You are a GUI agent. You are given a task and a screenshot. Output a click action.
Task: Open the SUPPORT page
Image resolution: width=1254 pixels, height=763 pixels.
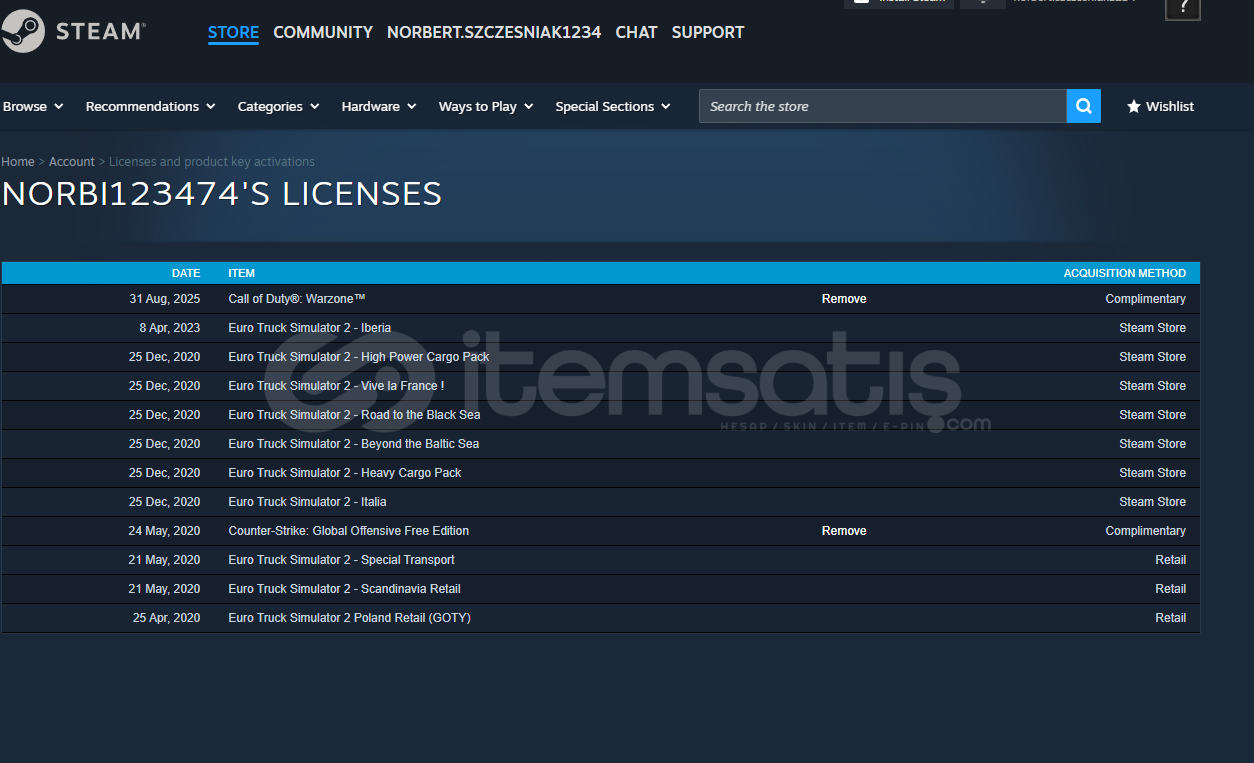[708, 32]
